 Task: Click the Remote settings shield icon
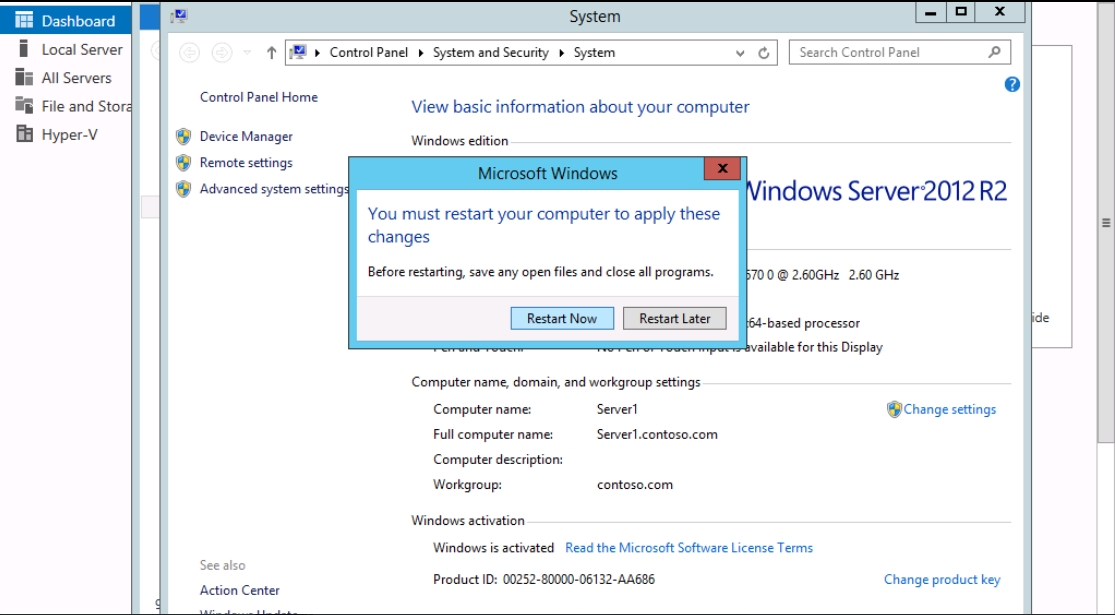[x=183, y=163]
